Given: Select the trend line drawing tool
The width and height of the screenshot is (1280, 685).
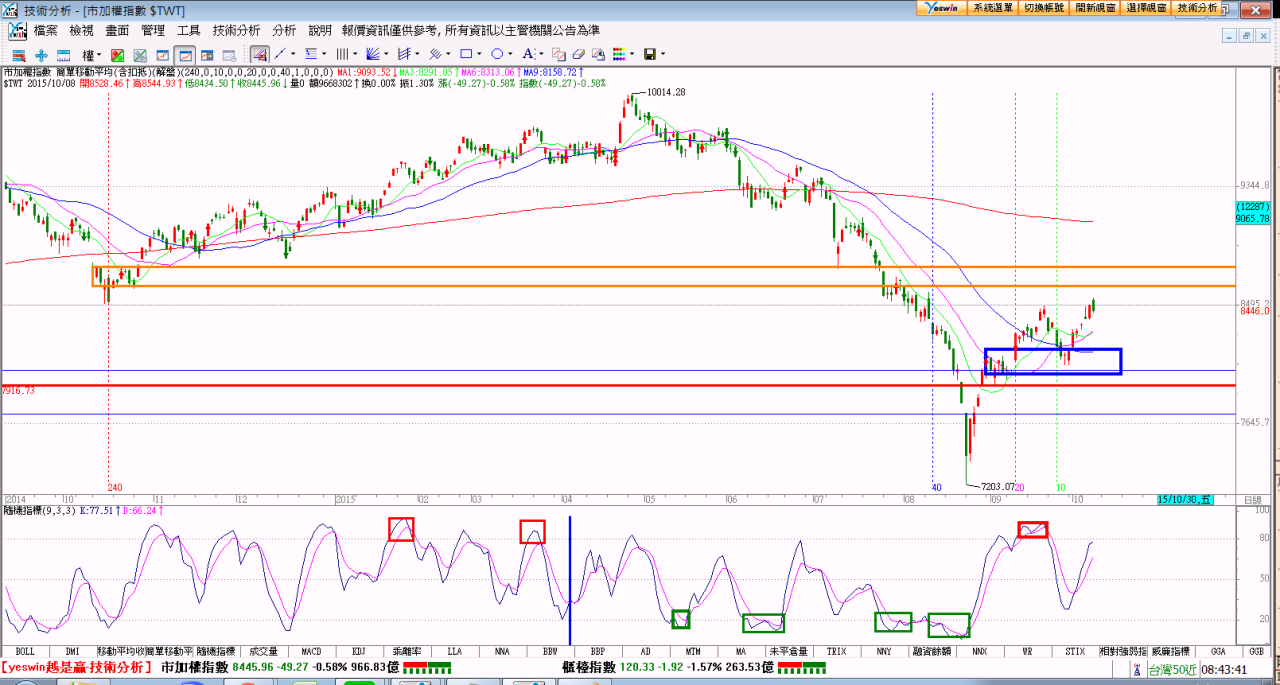Looking at the screenshot, I should pos(280,54).
